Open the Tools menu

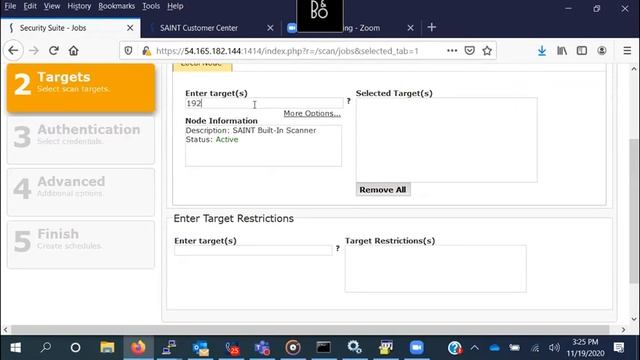coord(151,6)
